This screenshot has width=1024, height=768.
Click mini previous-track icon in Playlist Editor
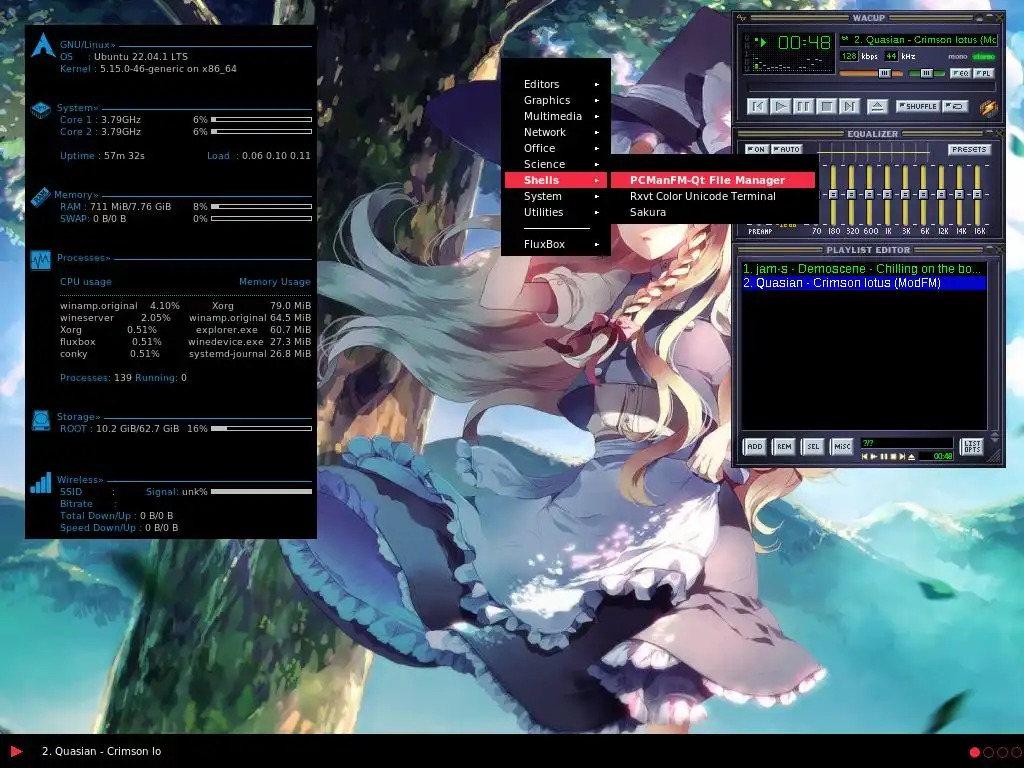[x=865, y=456]
